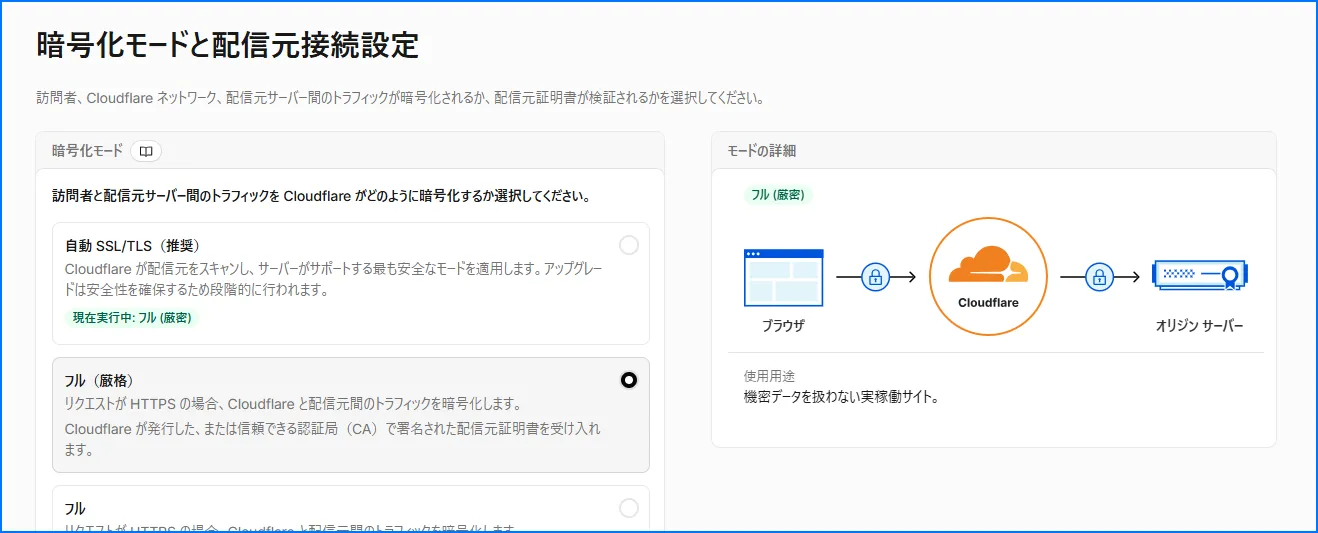
Task: Click the lock icon between browser and Cloudflare
Action: tap(876, 277)
